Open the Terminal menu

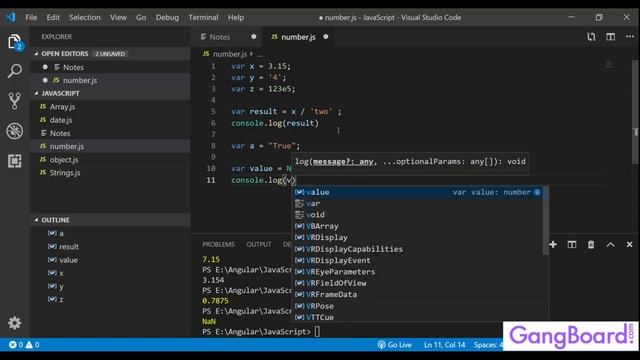pyautogui.click(x=203, y=17)
